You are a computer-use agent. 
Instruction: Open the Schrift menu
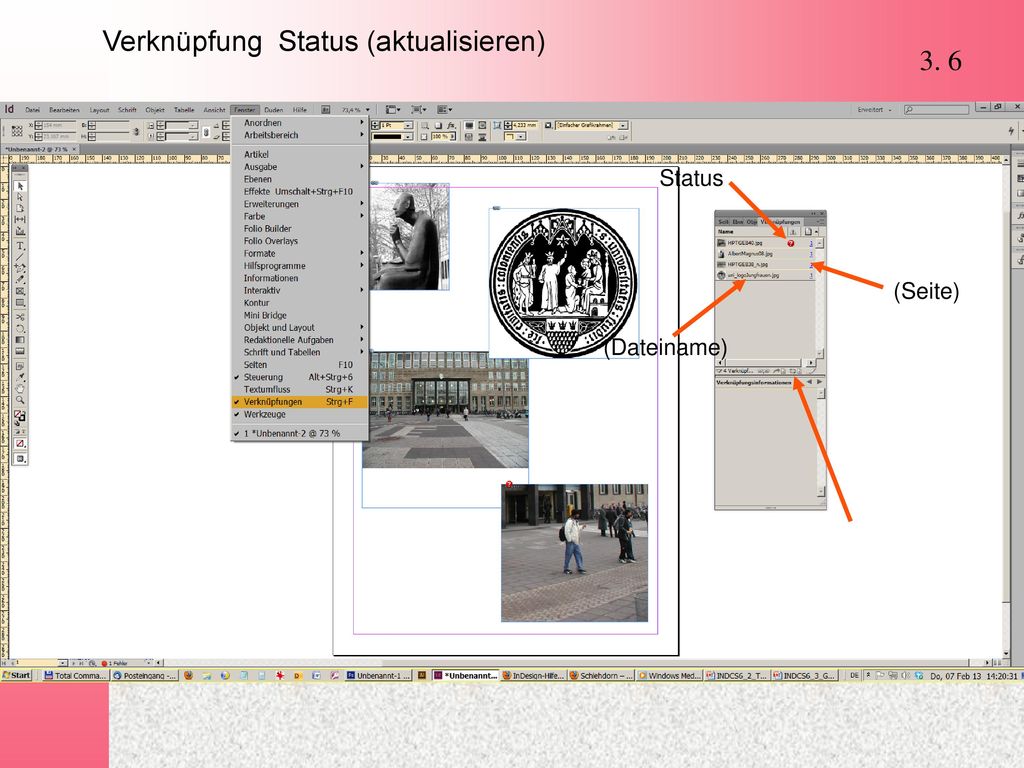(x=127, y=110)
